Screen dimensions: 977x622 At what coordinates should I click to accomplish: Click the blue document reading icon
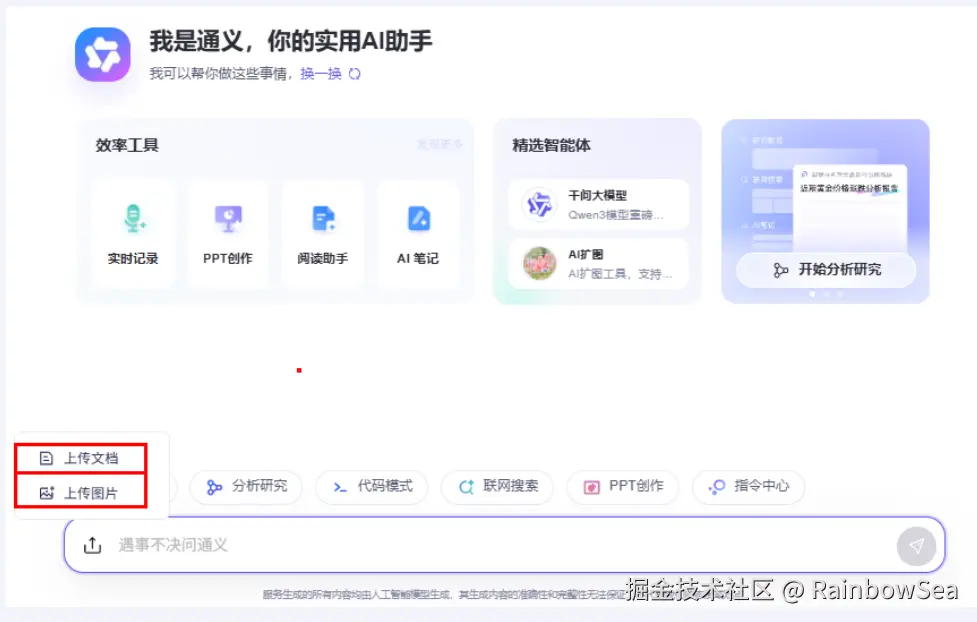tap(323, 219)
